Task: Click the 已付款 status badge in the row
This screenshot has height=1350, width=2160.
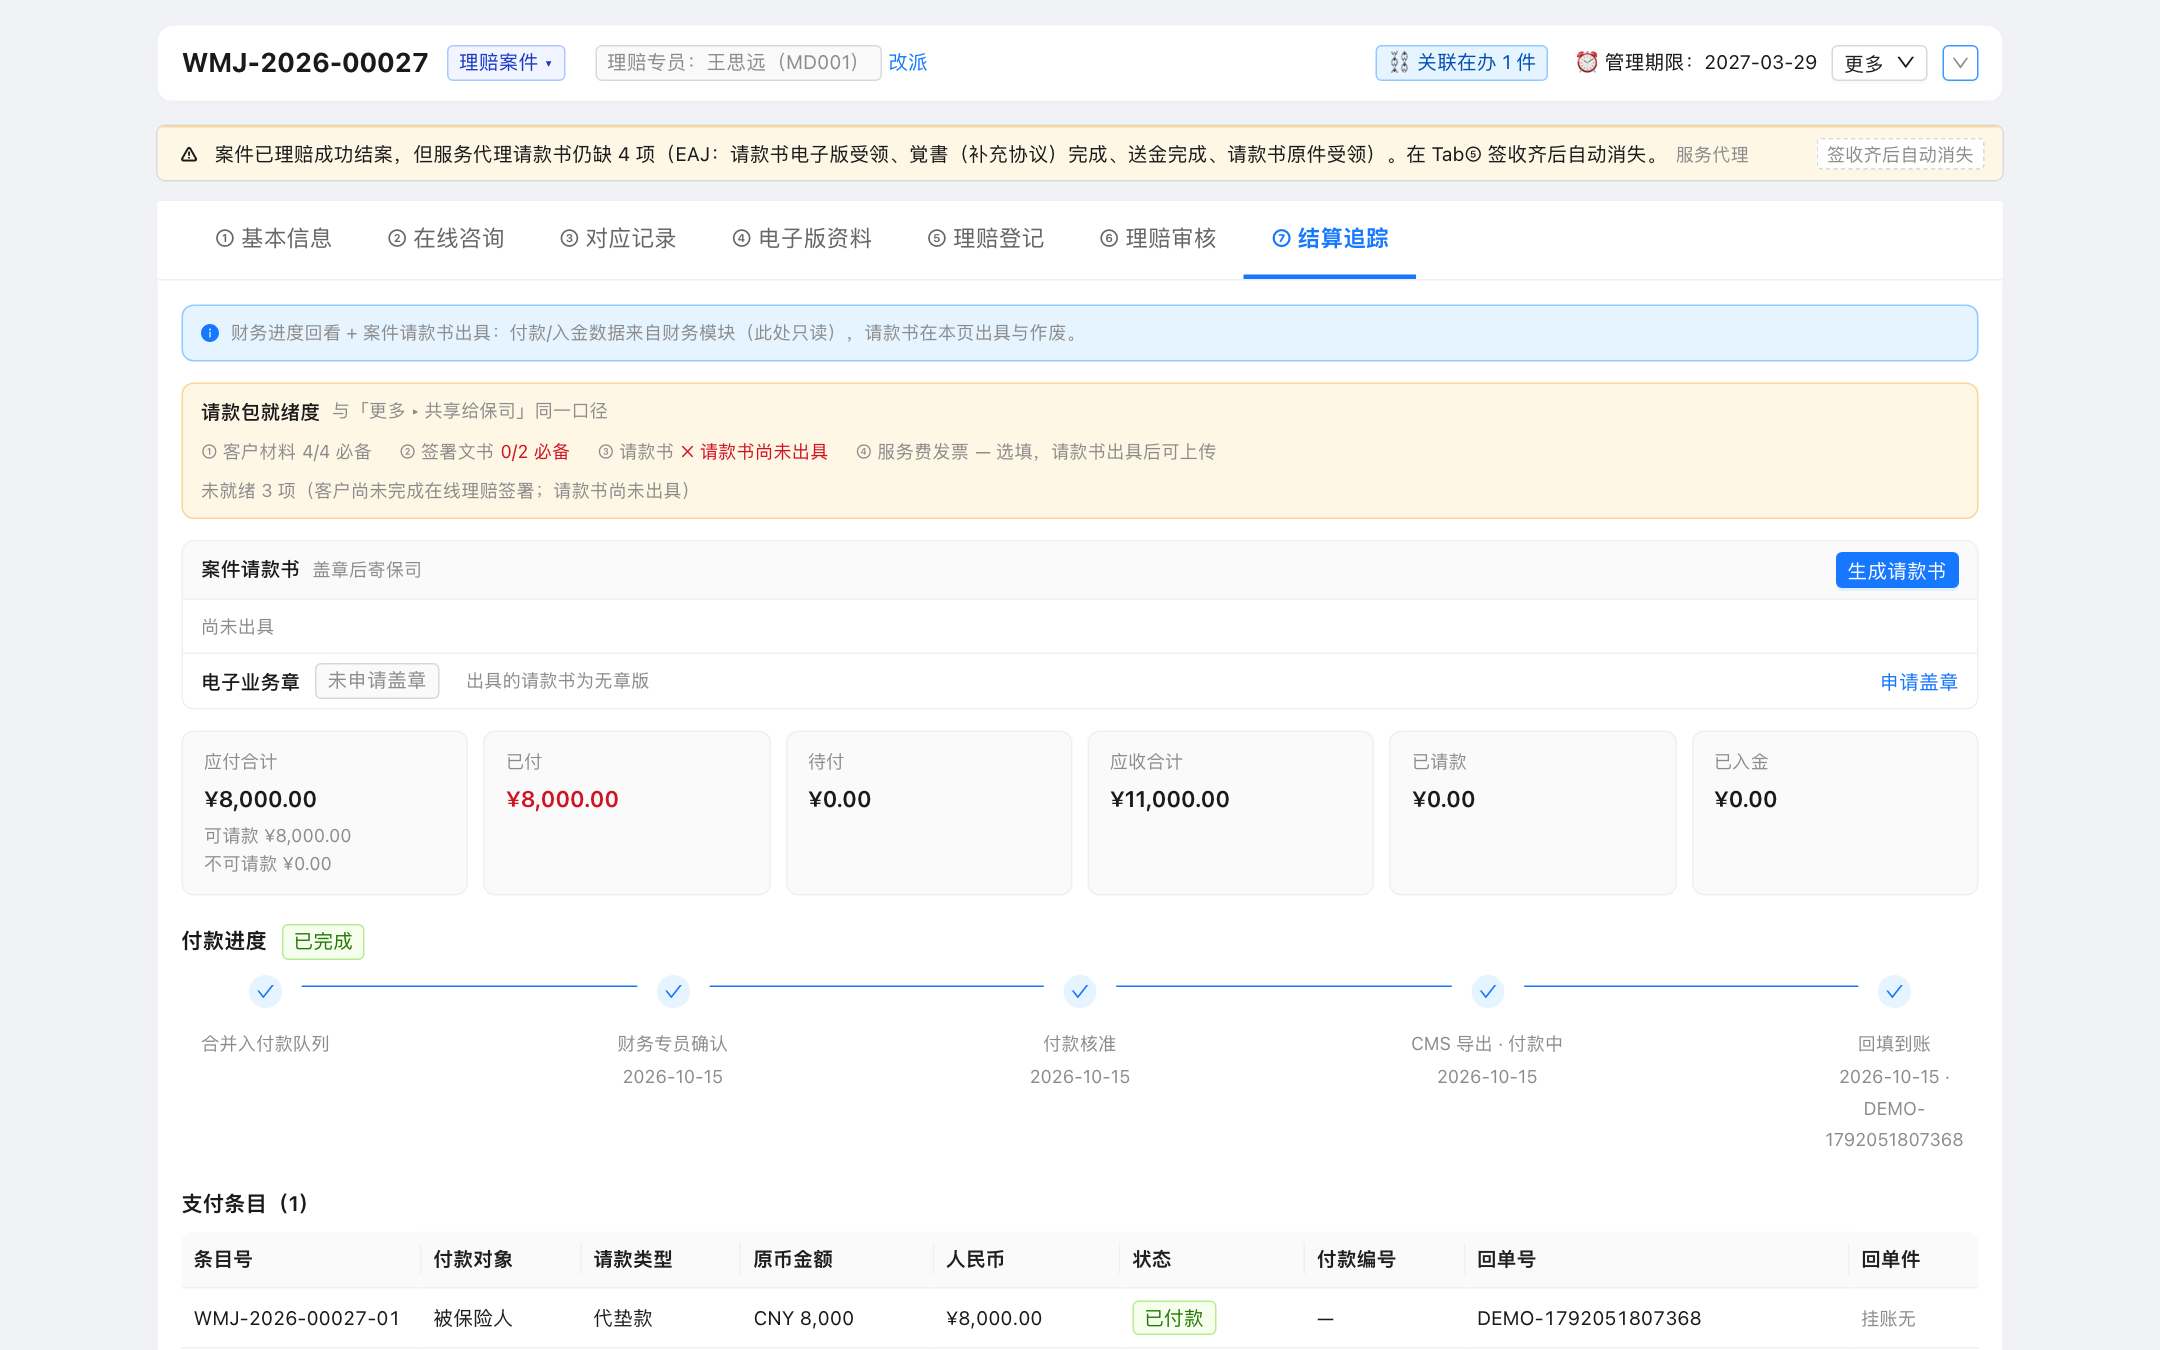Action: [x=1174, y=1318]
